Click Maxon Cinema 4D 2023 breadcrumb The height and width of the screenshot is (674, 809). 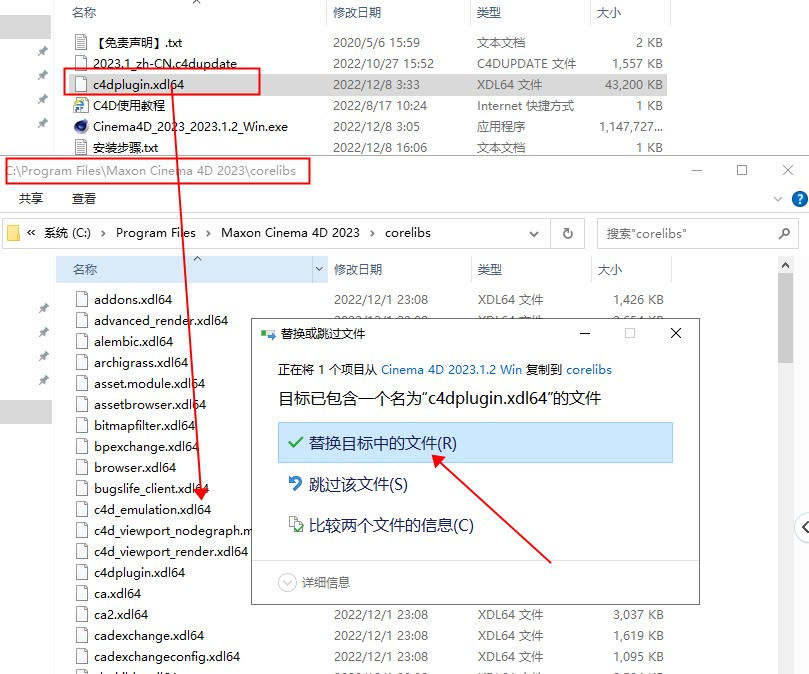pos(290,233)
